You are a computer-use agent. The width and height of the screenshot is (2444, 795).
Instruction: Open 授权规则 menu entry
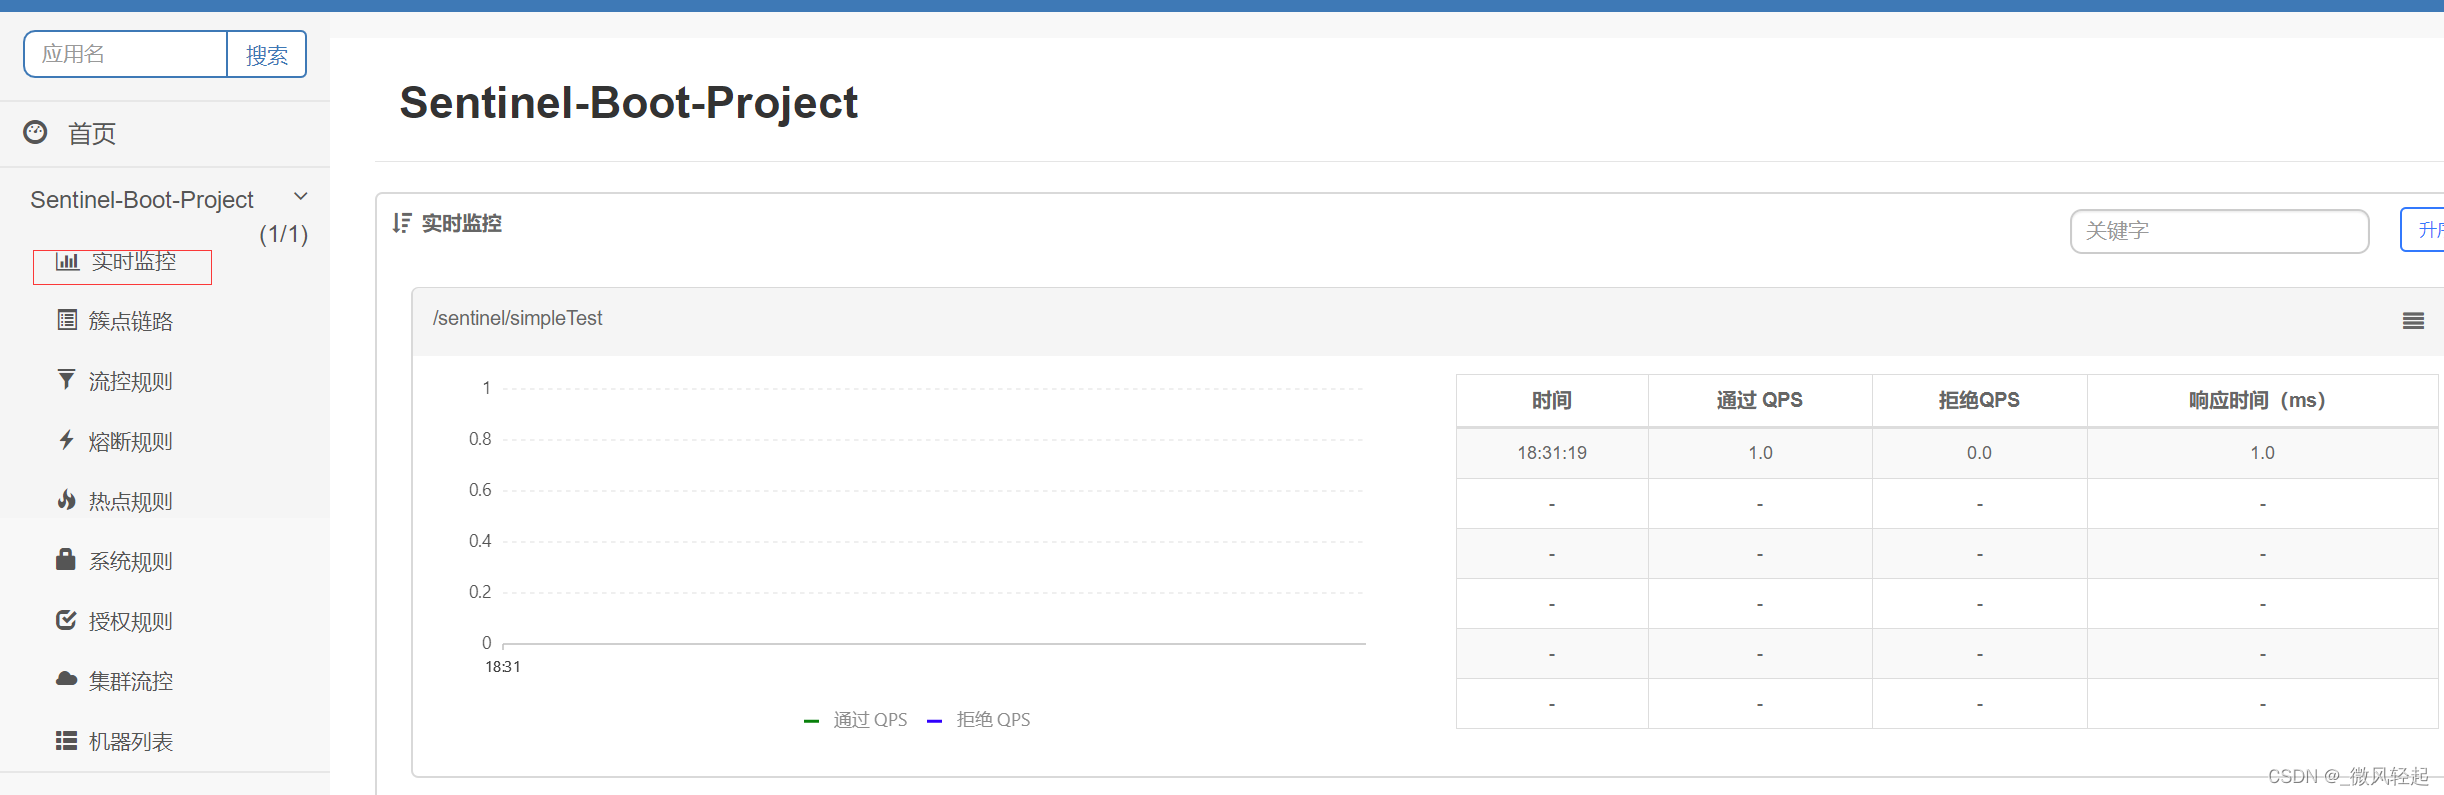pyautogui.click(x=130, y=621)
